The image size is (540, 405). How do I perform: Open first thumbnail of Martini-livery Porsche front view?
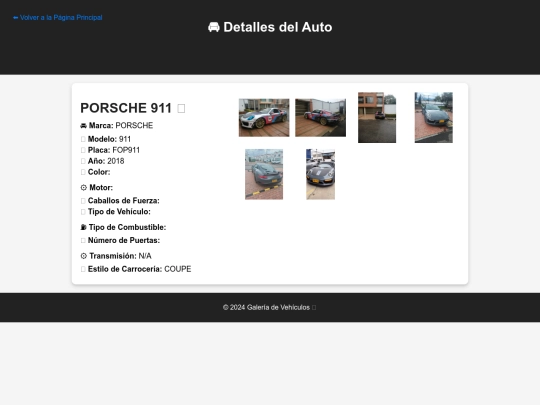pyautogui.click(x=264, y=118)
